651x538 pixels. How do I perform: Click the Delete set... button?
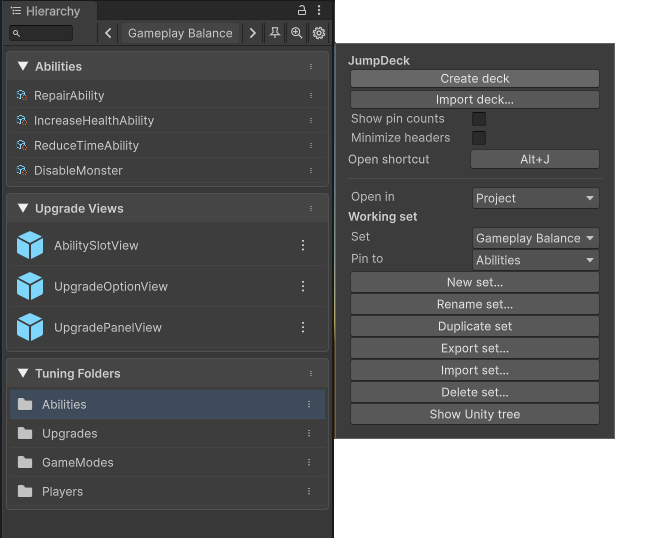coord(475,392)
